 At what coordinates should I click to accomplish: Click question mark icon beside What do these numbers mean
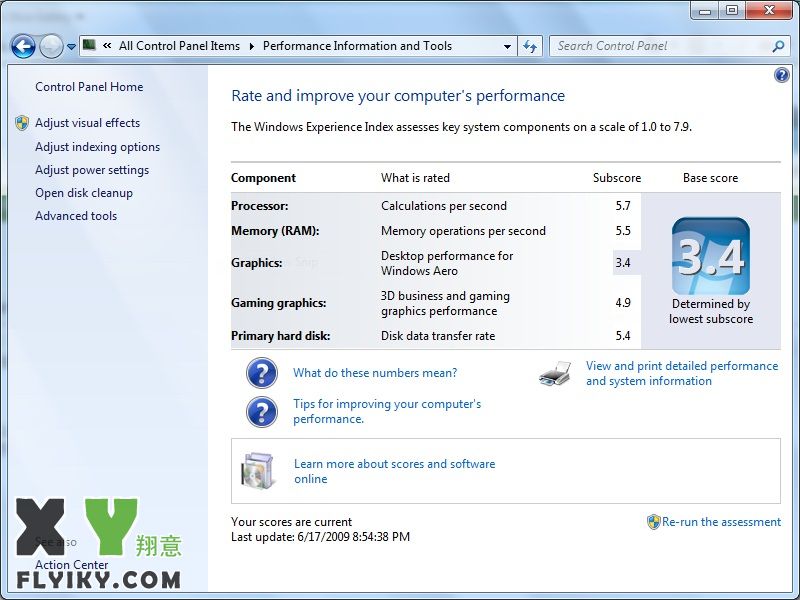(262, 373)
